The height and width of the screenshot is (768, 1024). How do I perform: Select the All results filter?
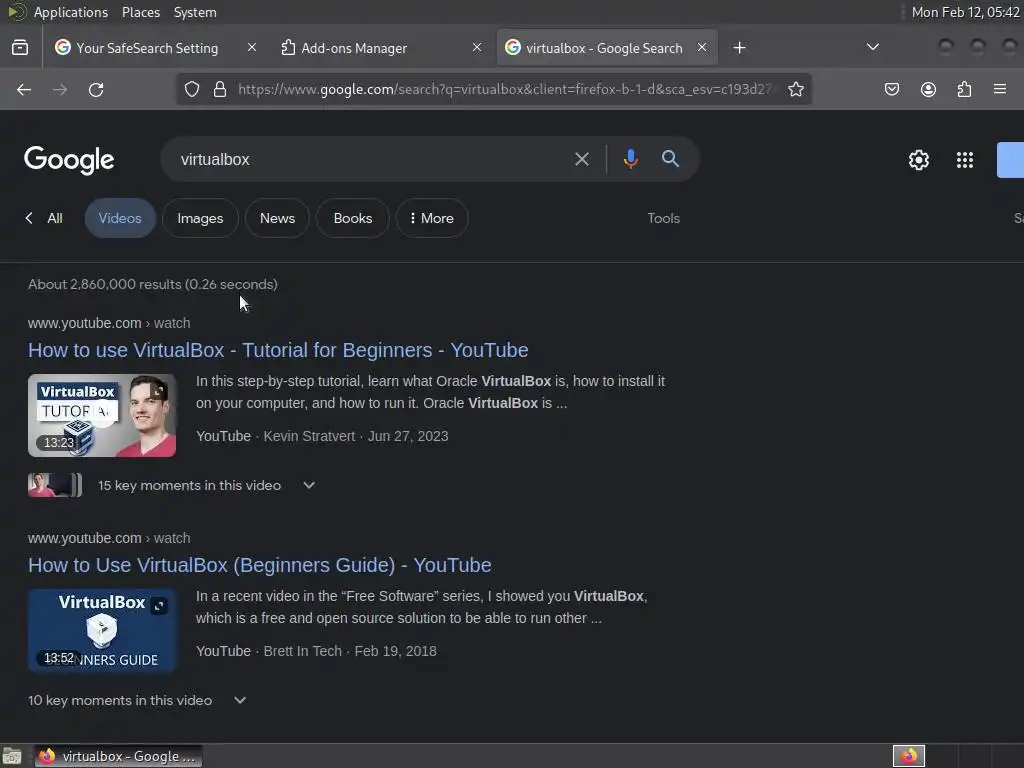[55, 218]
